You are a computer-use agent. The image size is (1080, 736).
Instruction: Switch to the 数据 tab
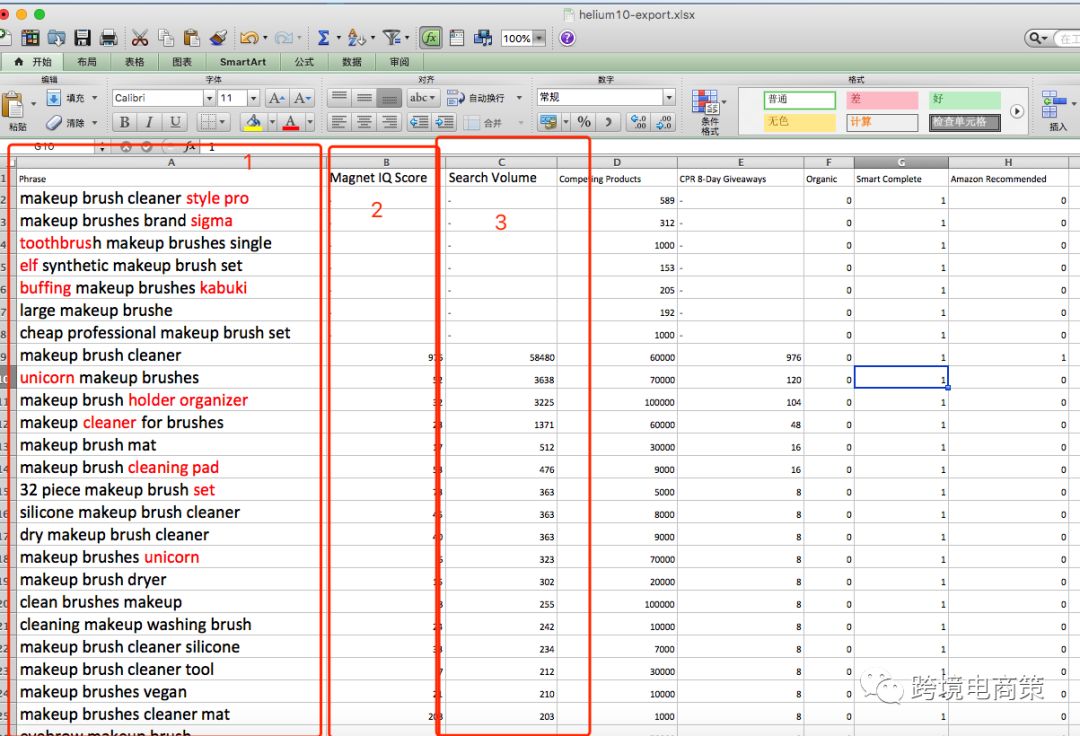point(352,62)
